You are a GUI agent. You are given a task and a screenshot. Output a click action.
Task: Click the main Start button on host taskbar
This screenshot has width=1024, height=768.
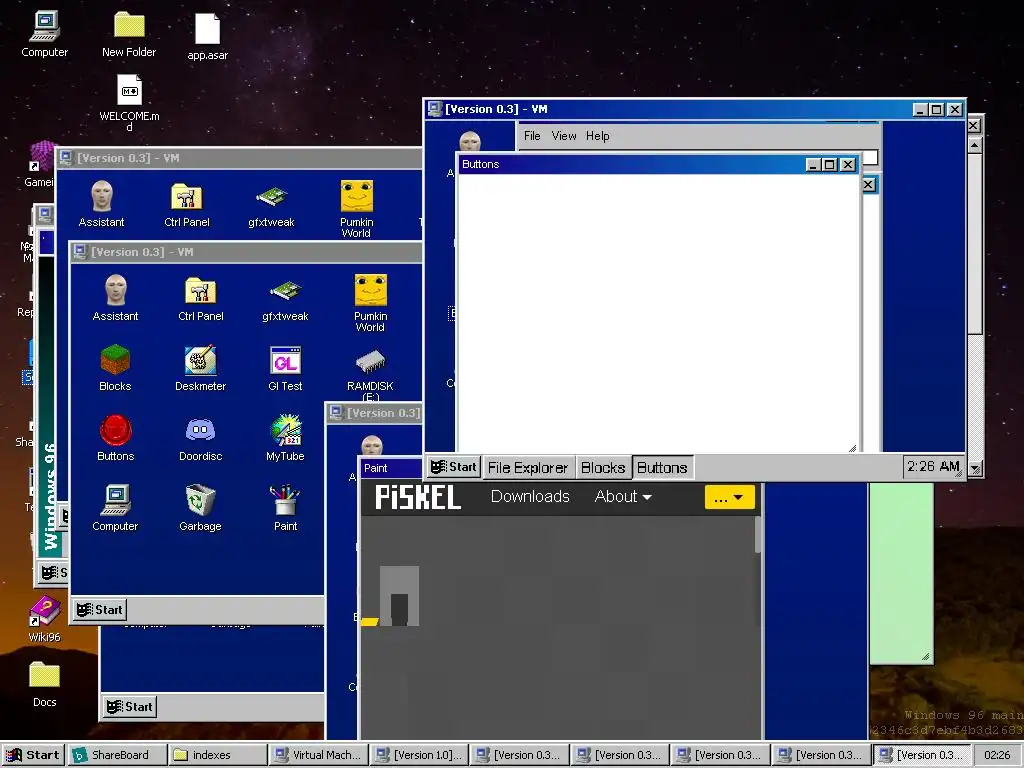(x=33, y=755)
